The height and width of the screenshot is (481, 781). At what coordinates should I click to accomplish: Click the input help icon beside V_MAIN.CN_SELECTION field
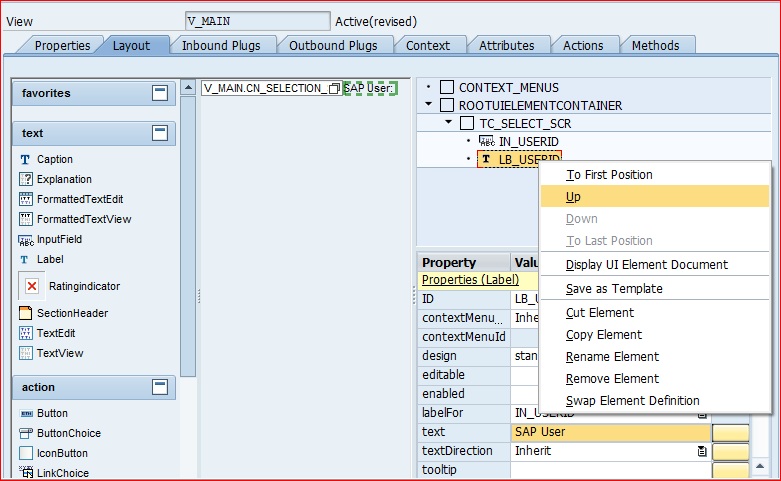coord(334,89)
